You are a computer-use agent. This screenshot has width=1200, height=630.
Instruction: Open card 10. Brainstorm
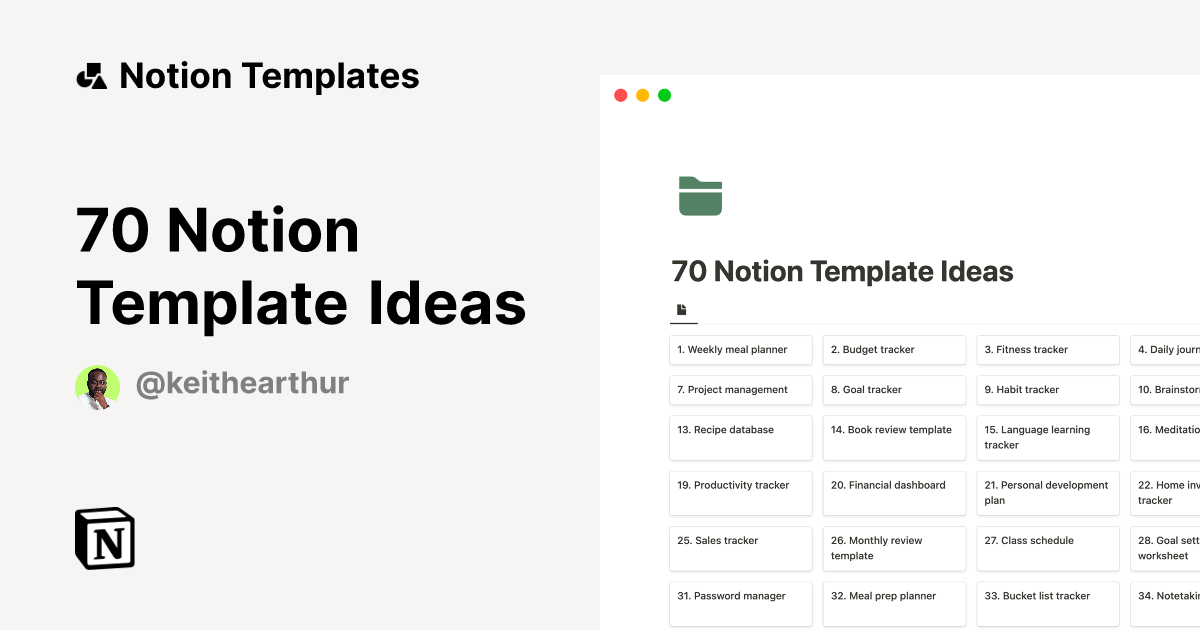point(1165,390)
